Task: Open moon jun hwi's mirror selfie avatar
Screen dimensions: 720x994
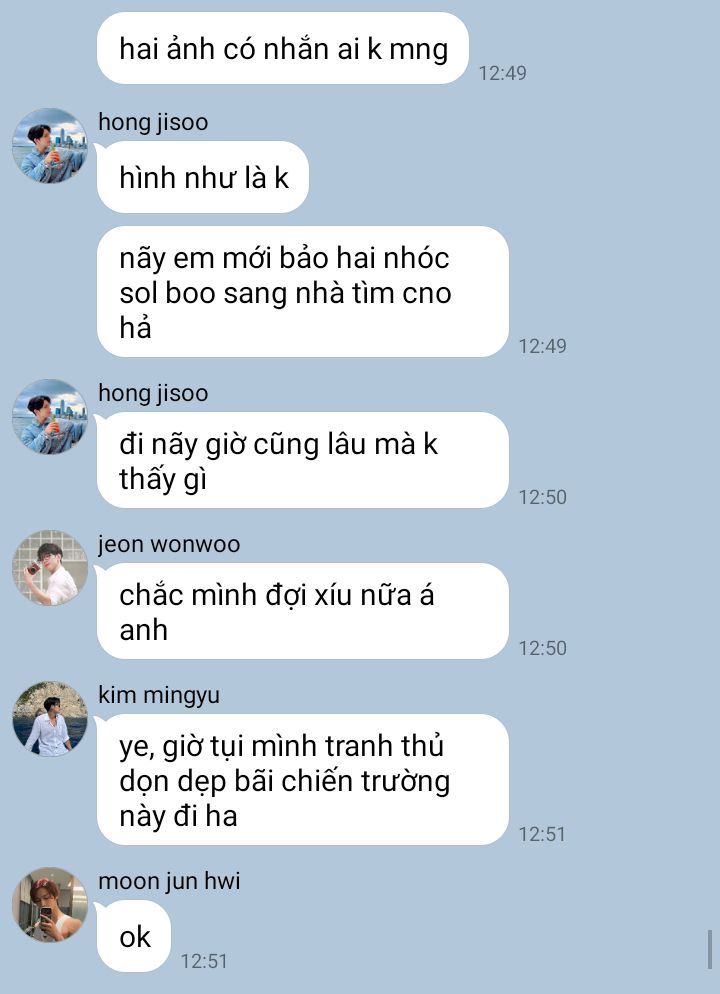Action: (49, 905)
